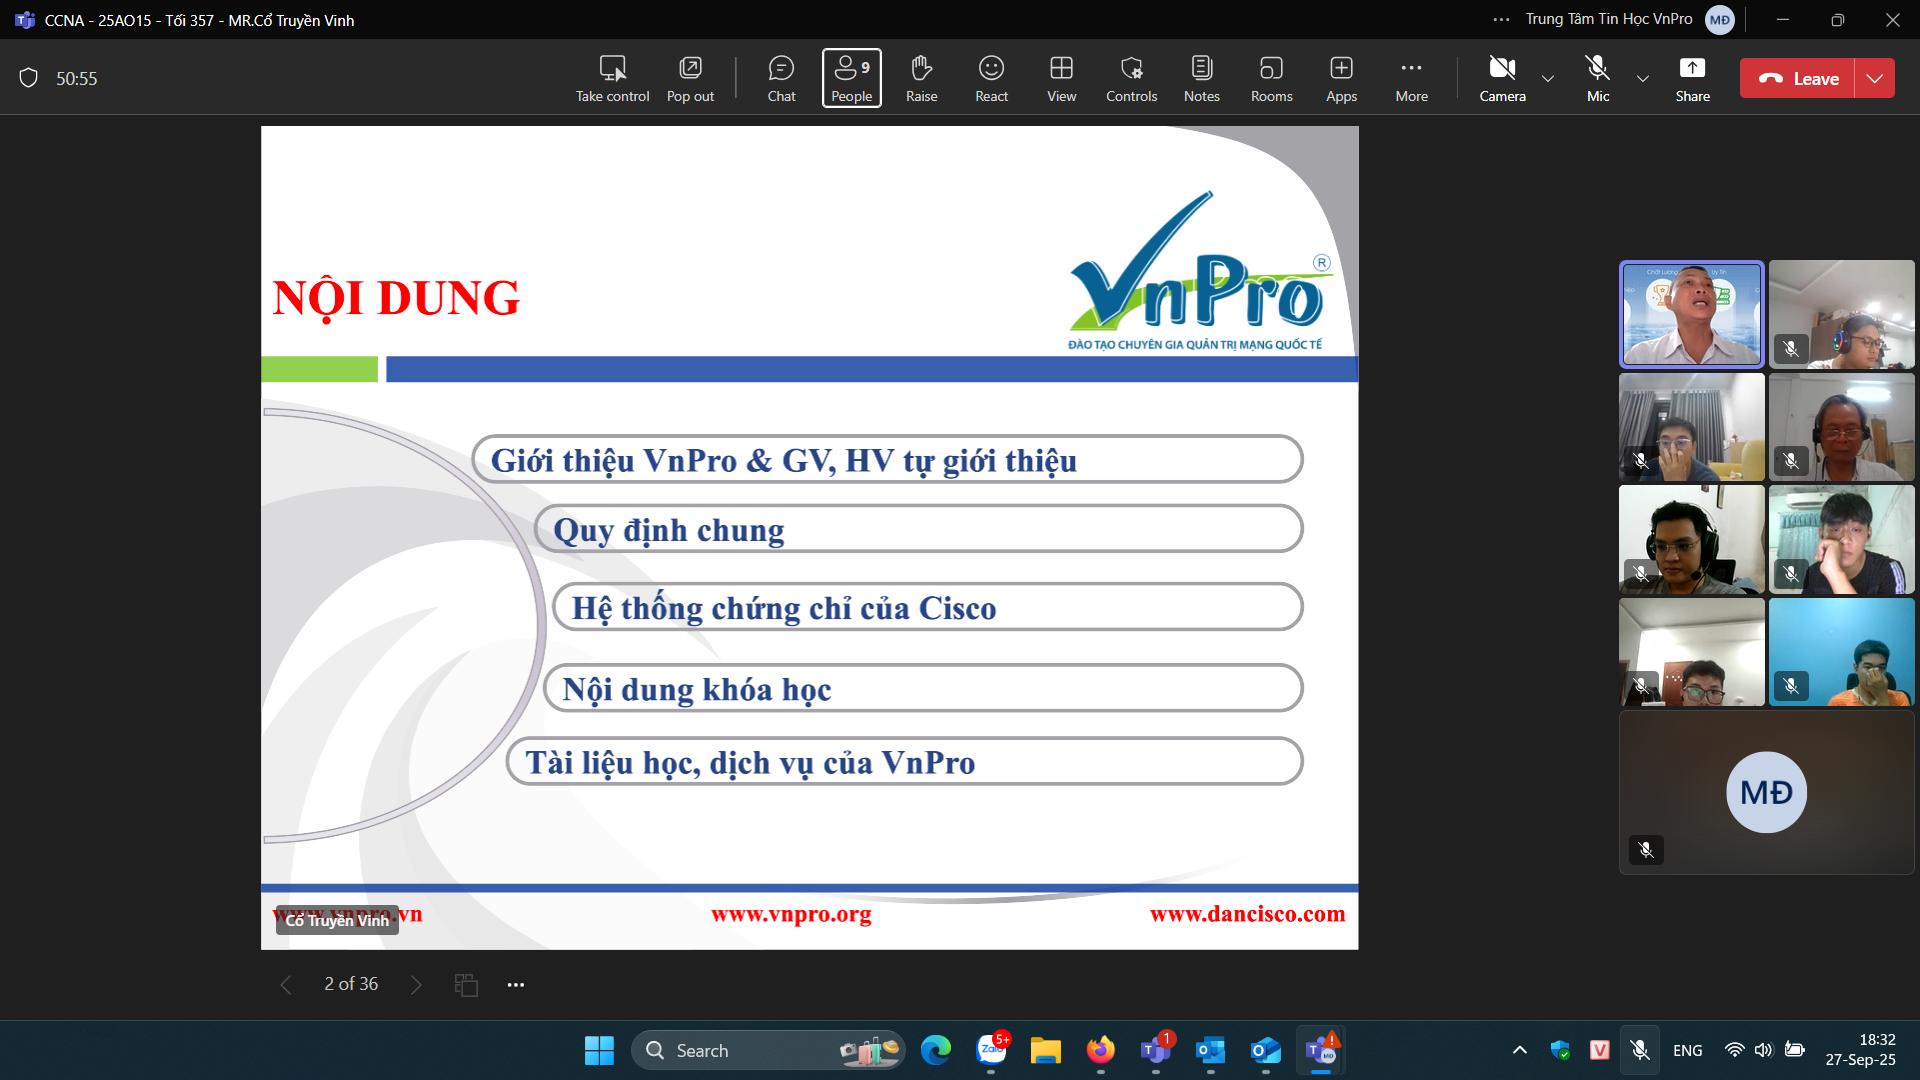
Task: Show hidden system tray icons
Action: pyautogui.click(x=1520, y=1050)
